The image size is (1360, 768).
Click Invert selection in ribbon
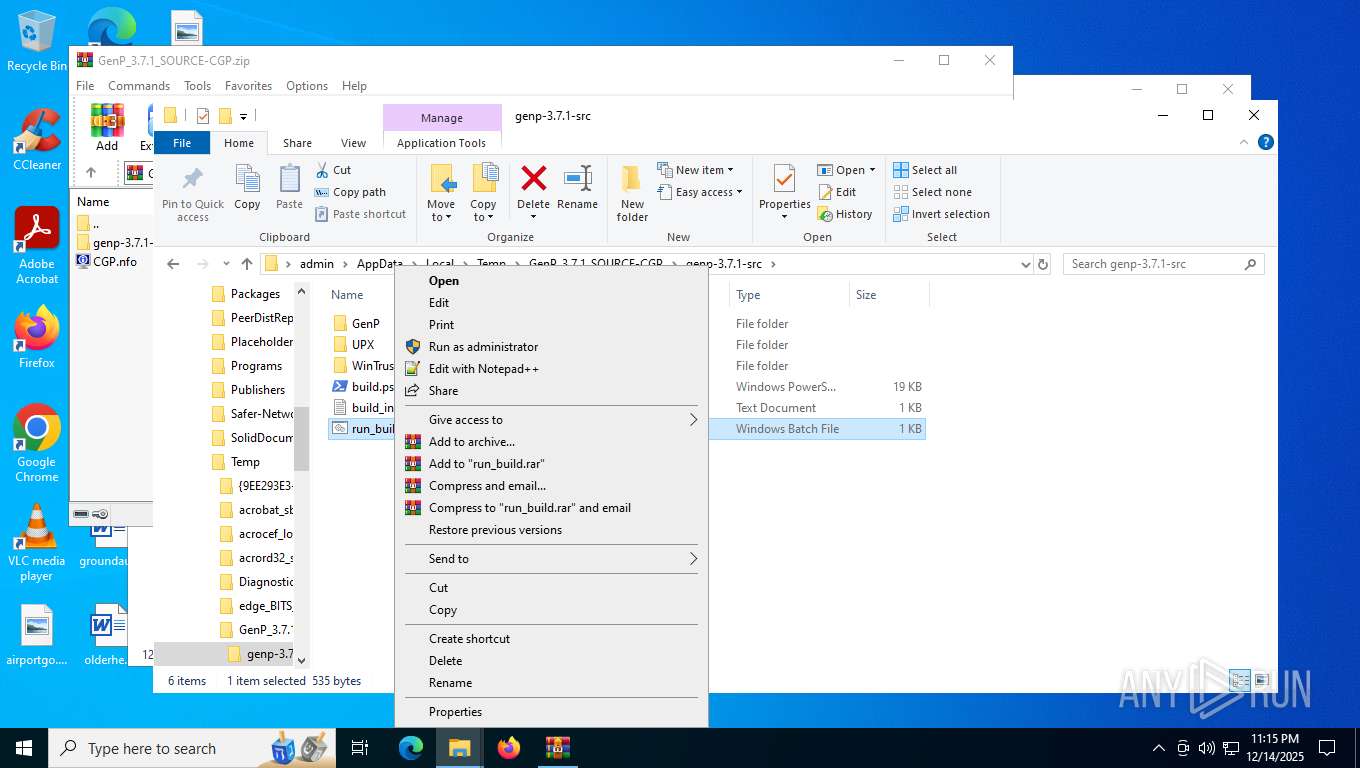click(x=941, y=214)
